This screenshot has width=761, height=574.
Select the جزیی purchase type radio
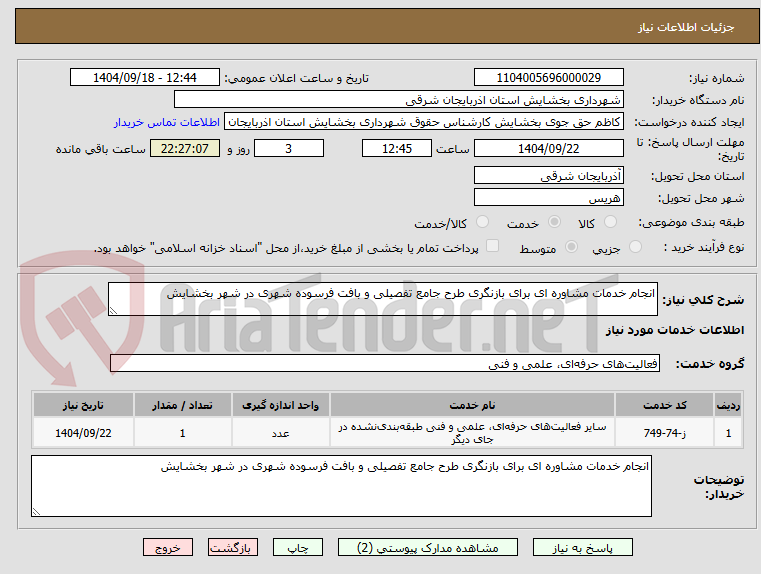[x=635, y=247]
